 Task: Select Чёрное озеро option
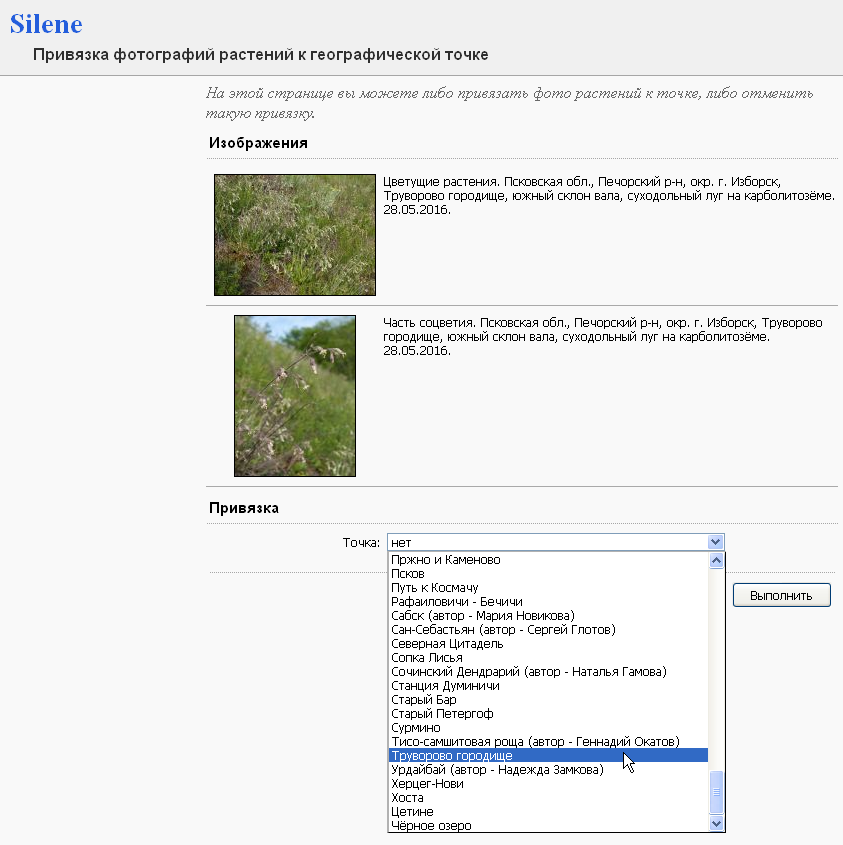pyautogui.click(x=431, y=826)
